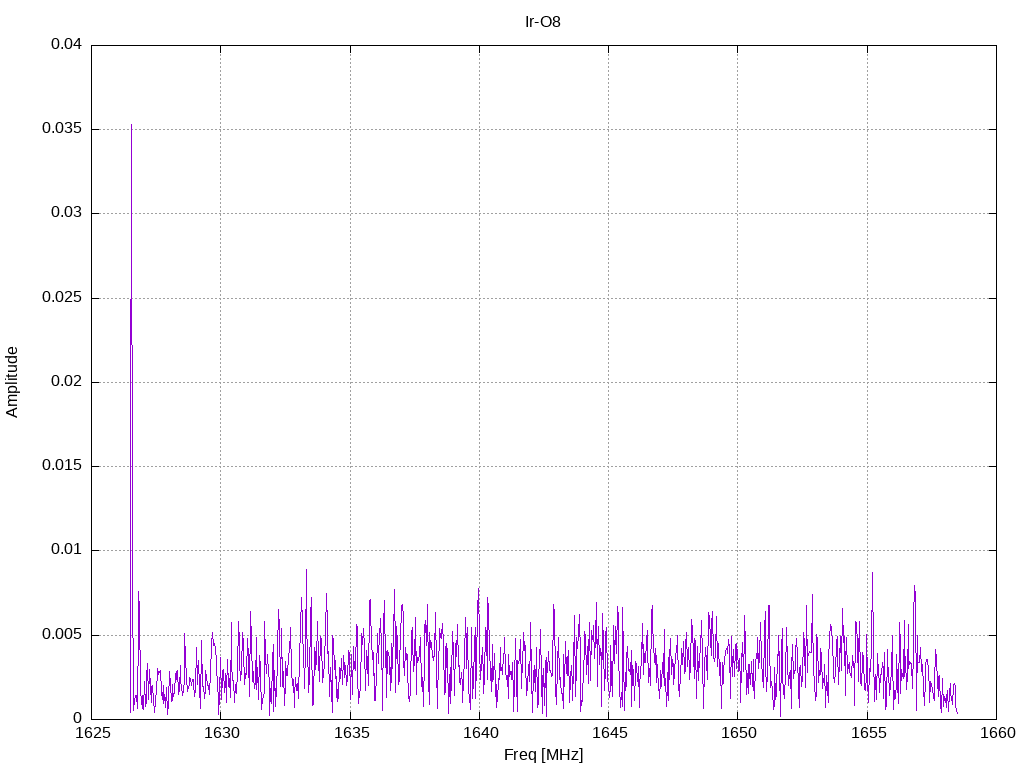Click the top of the tallest spectrum peak

click(131, 126)
